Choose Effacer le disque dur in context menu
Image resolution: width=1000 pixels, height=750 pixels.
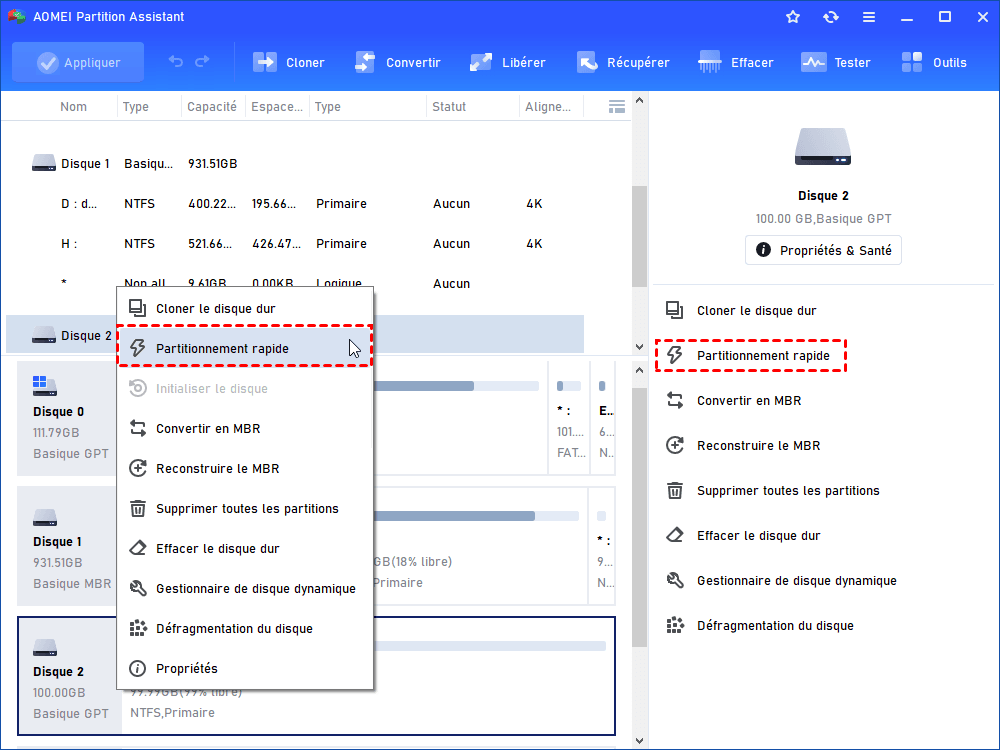click(245, 548)
